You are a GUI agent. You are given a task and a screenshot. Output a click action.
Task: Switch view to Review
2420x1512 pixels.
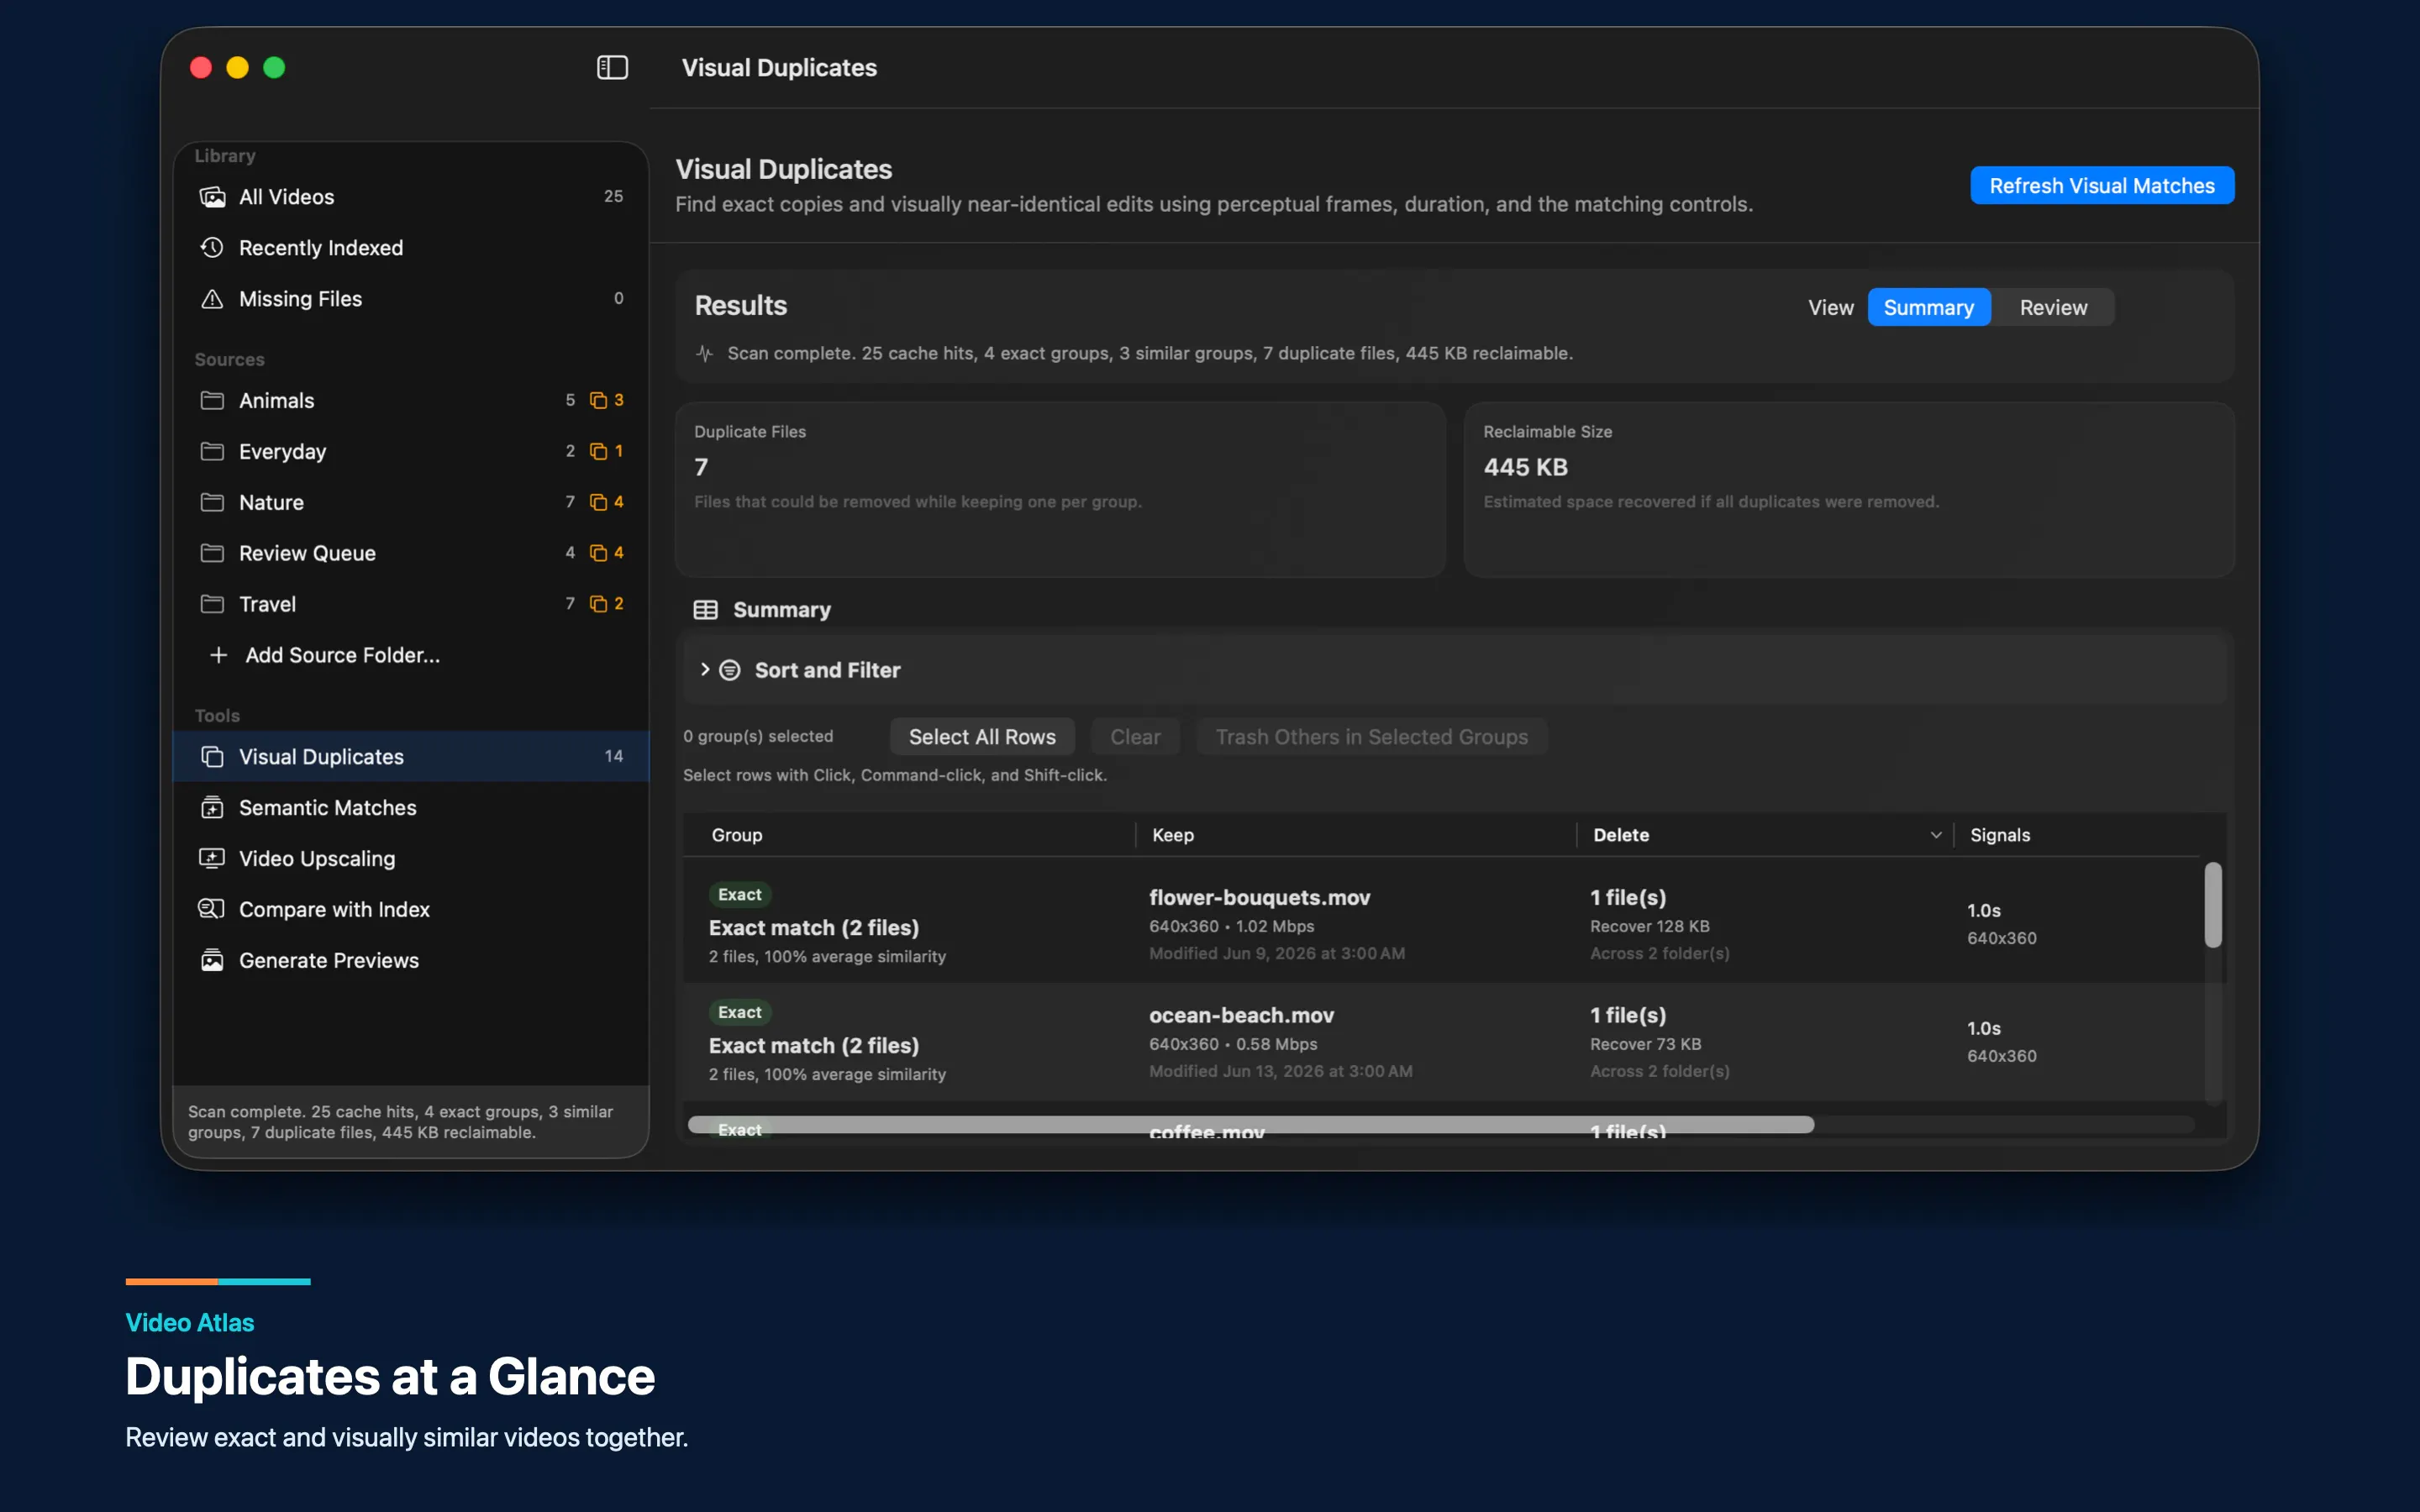2053,307
